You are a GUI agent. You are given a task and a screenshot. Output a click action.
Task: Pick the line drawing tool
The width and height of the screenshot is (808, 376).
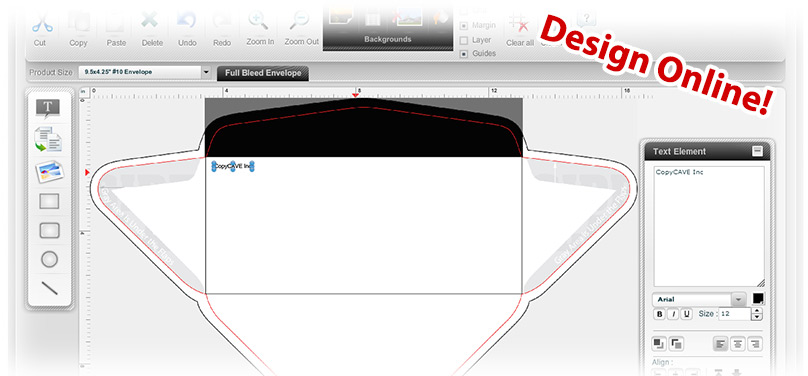point(49,288)
